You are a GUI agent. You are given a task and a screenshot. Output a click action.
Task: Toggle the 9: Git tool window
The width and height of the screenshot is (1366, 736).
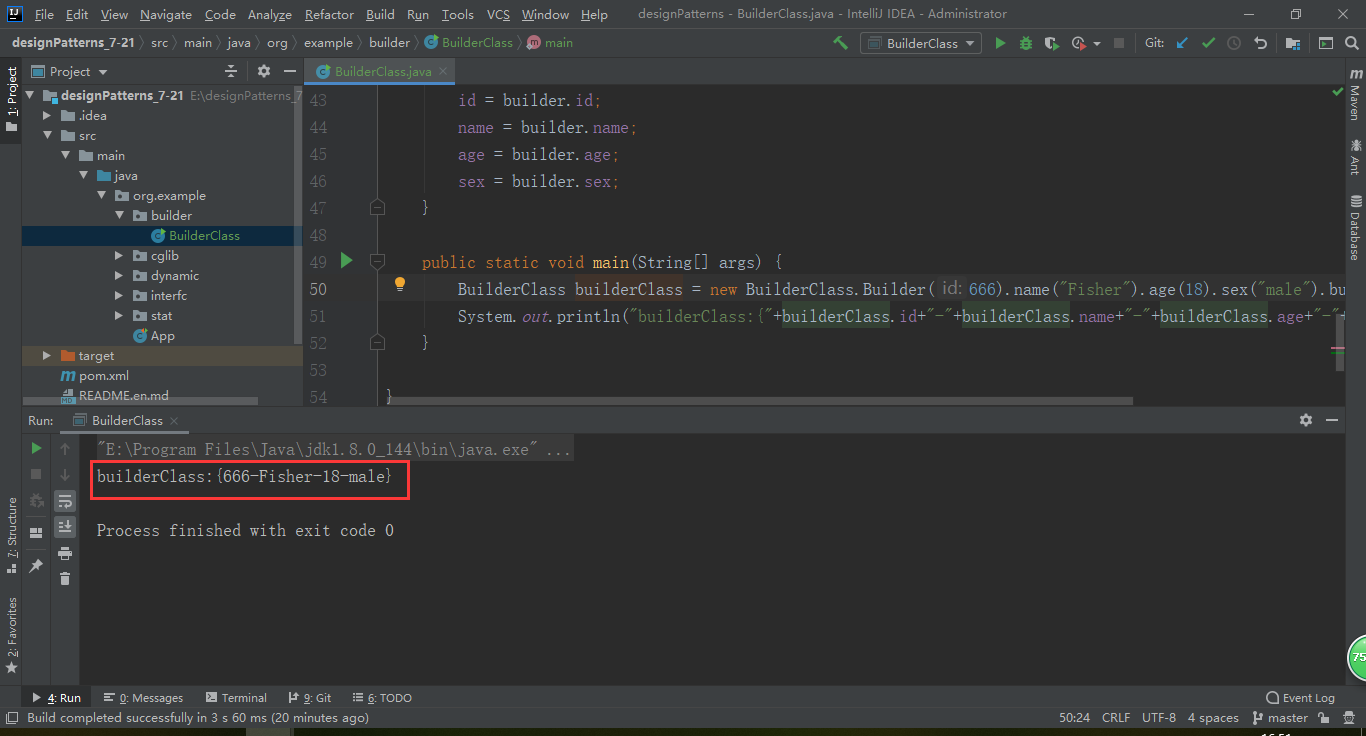click(310, 698)
